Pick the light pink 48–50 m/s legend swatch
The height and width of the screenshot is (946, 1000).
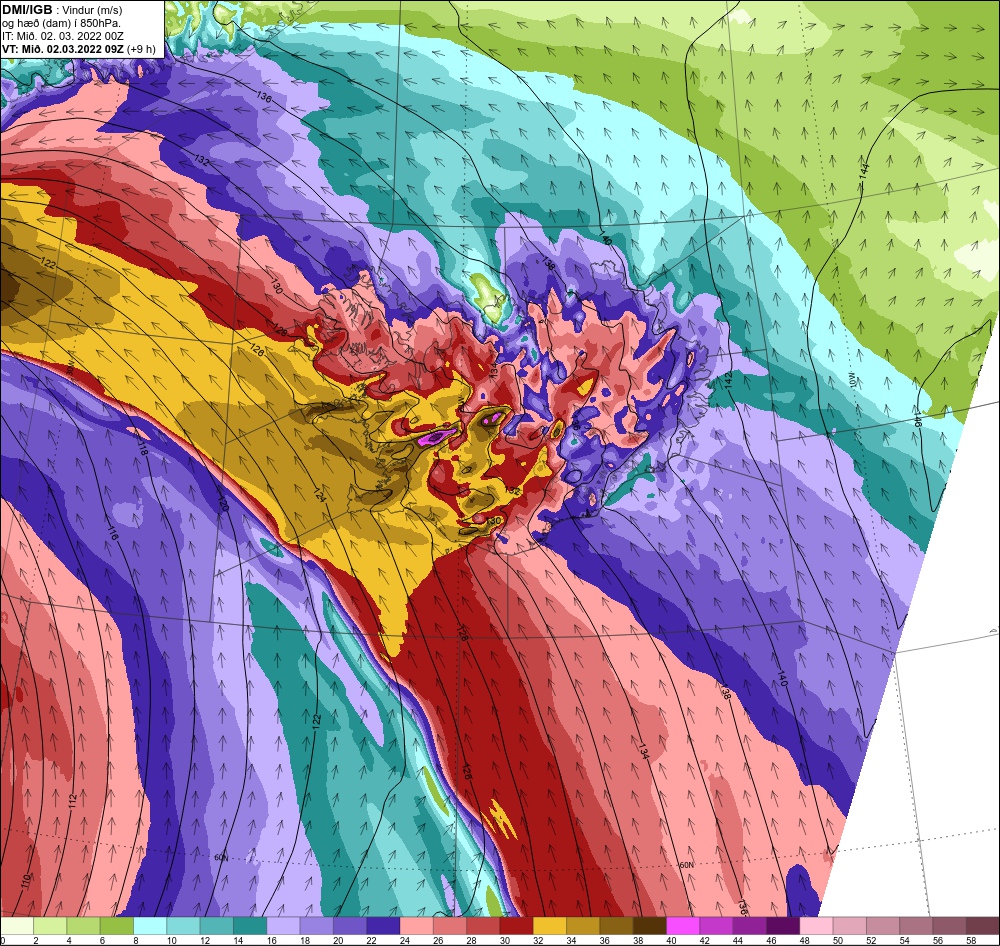816,926
